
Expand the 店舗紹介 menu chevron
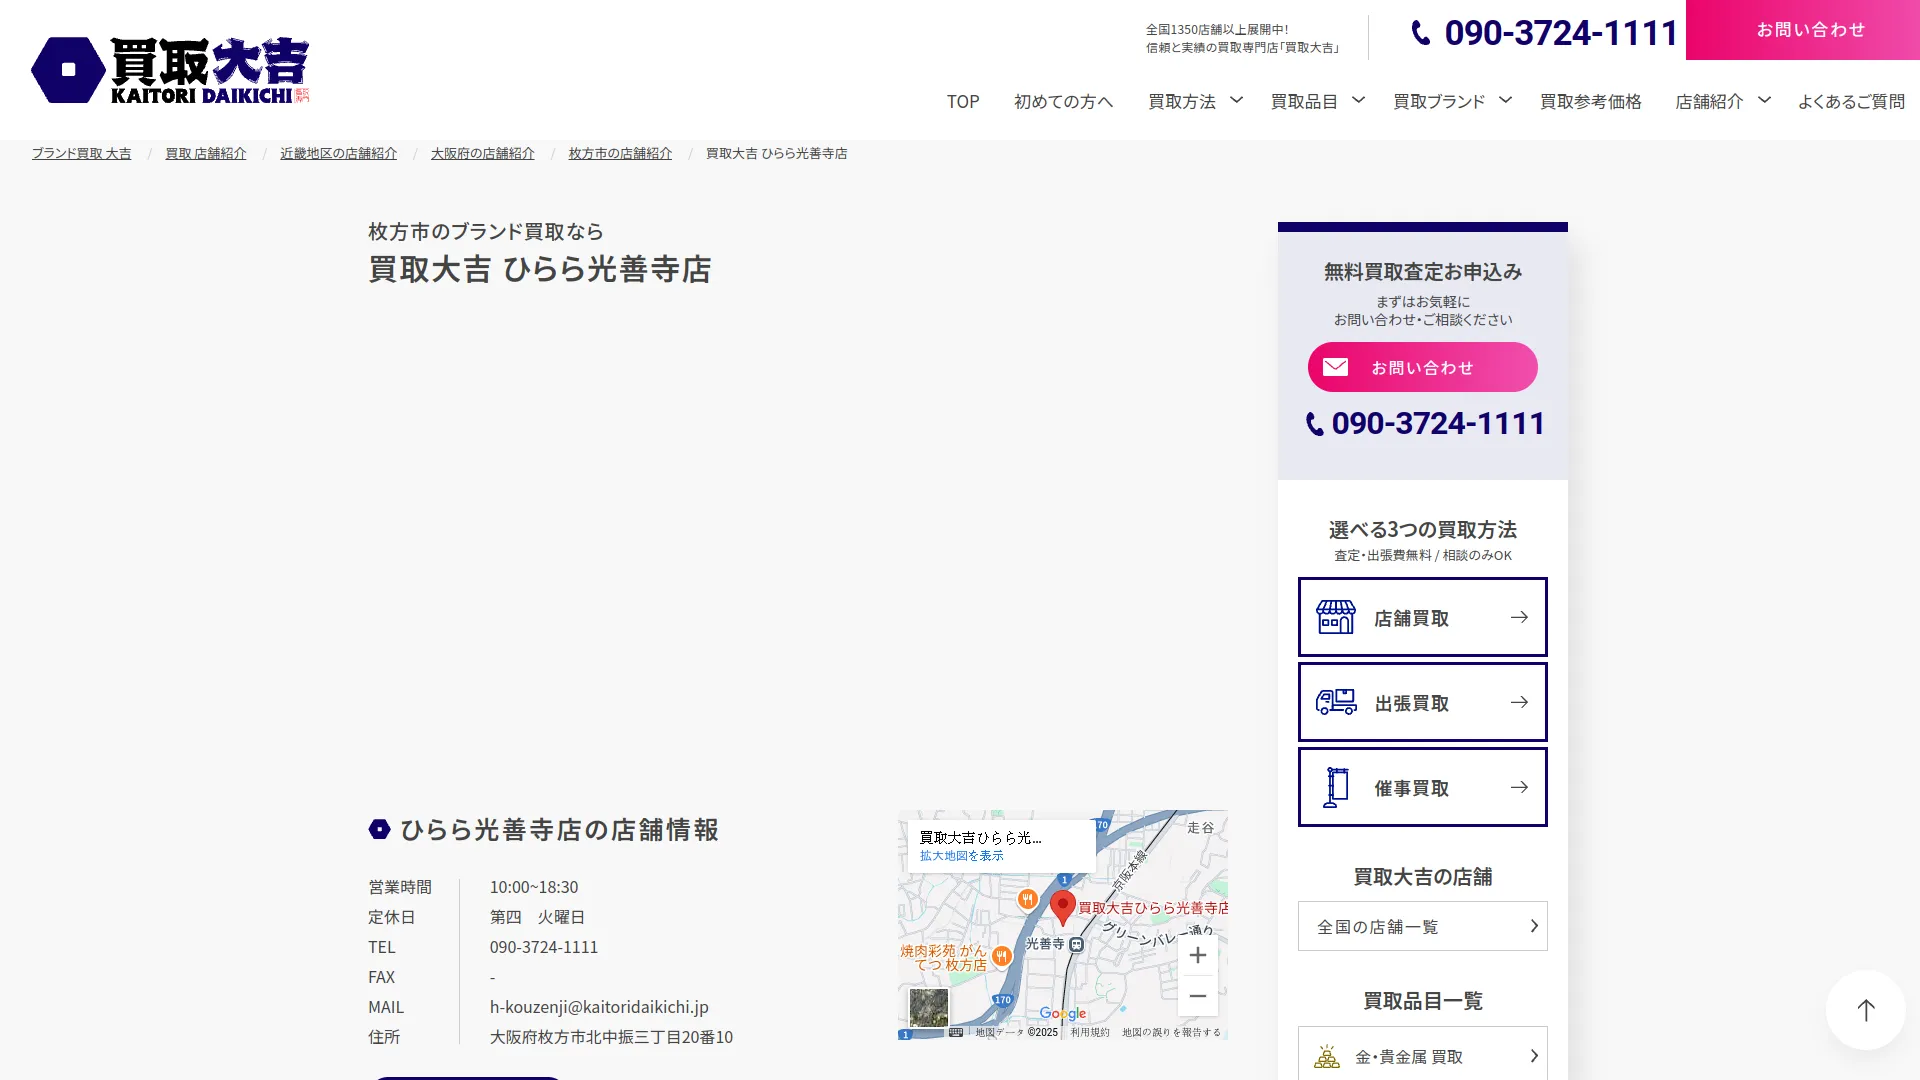(x=1764, y=100)
